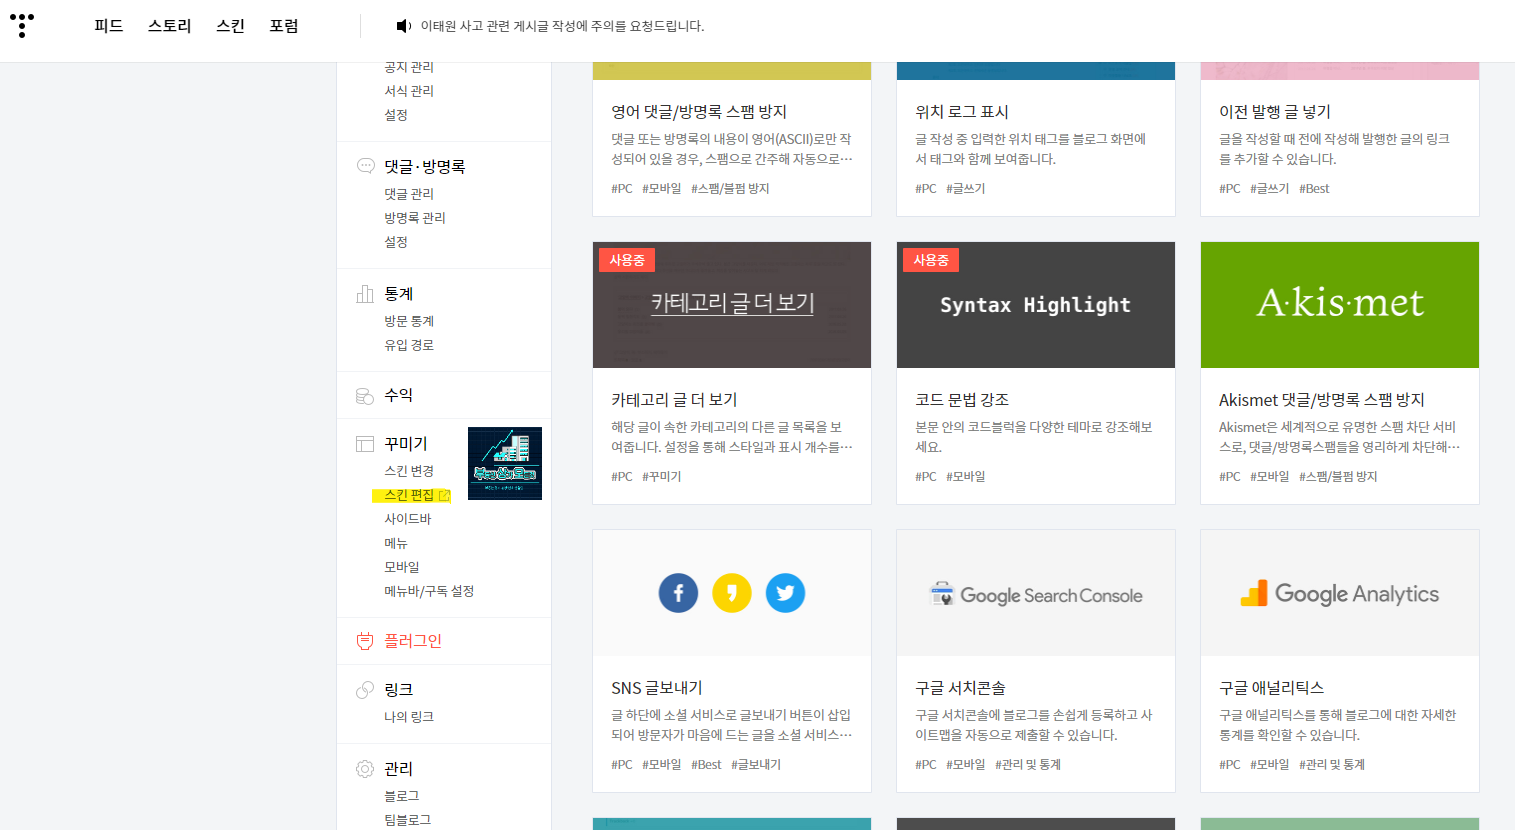Open 방문 통계
The width and height of the screenshot is (1515, 830).
click(409, 321)
